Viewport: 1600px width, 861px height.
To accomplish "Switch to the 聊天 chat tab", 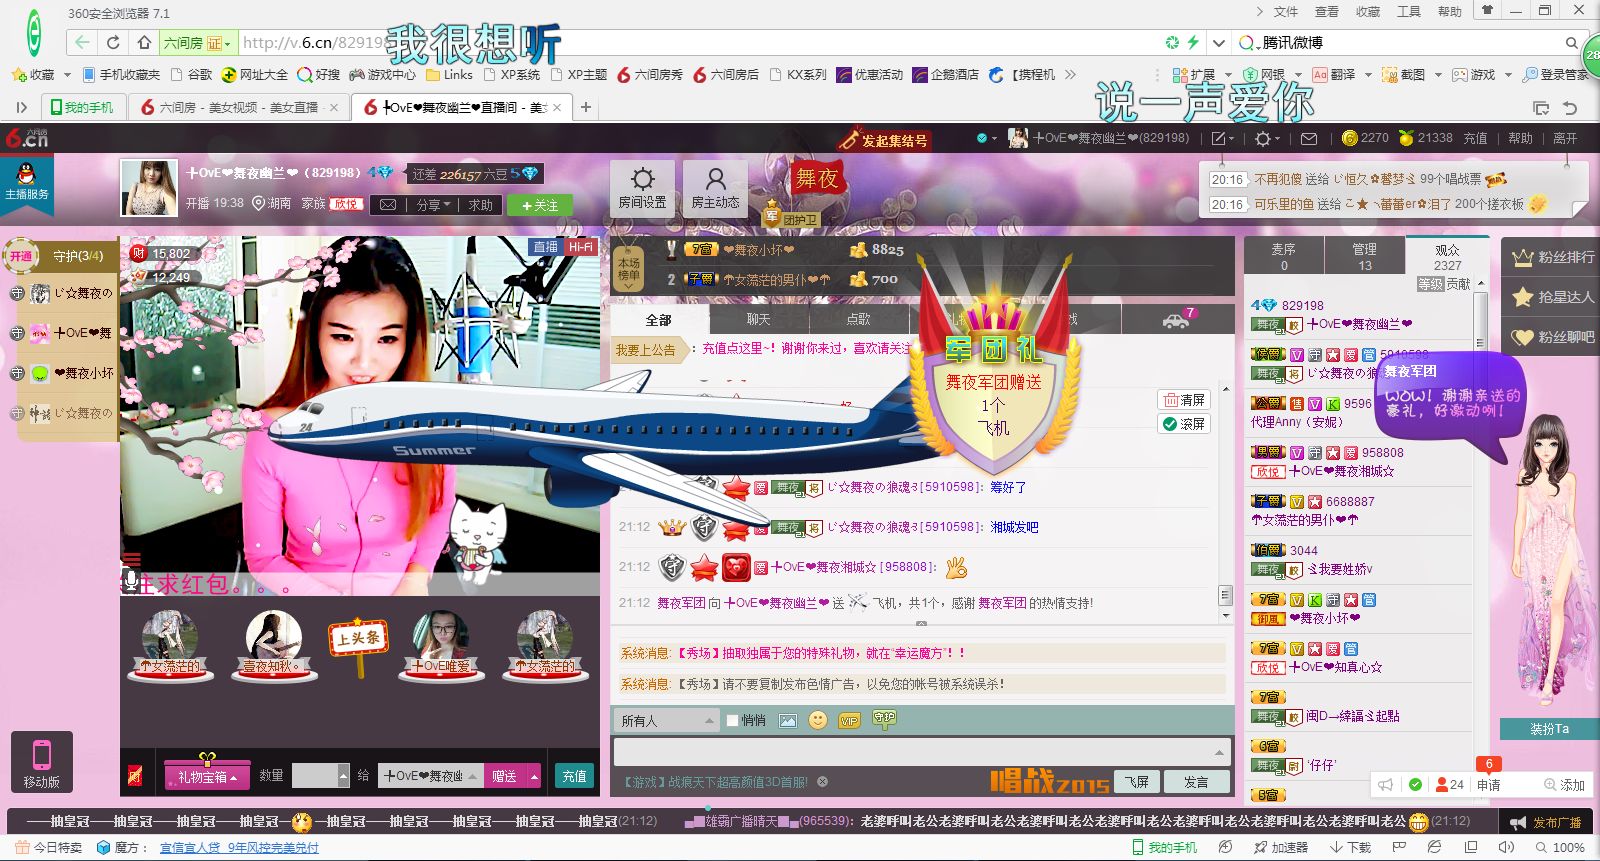I will coord(759,319).
